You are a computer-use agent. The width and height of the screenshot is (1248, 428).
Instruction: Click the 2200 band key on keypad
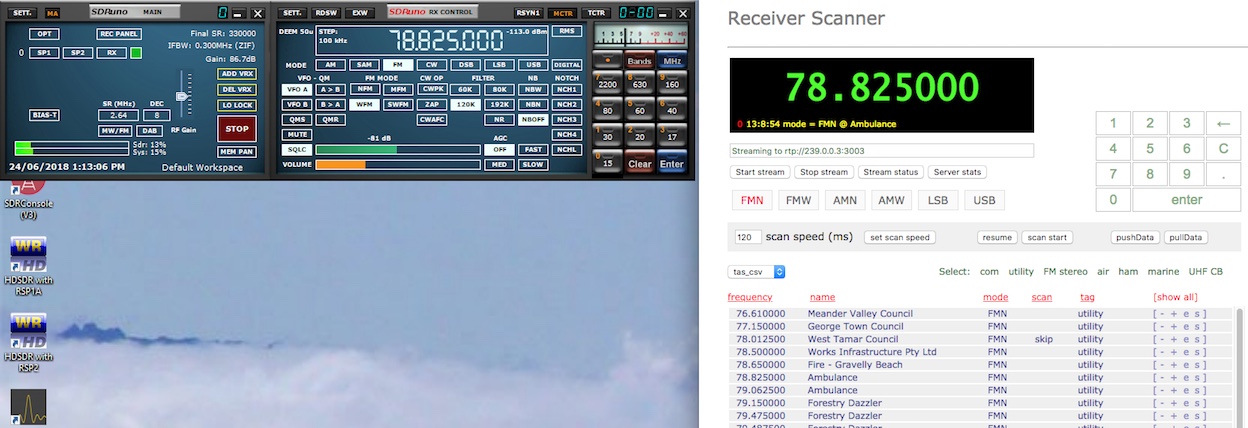tap(607, 82)
